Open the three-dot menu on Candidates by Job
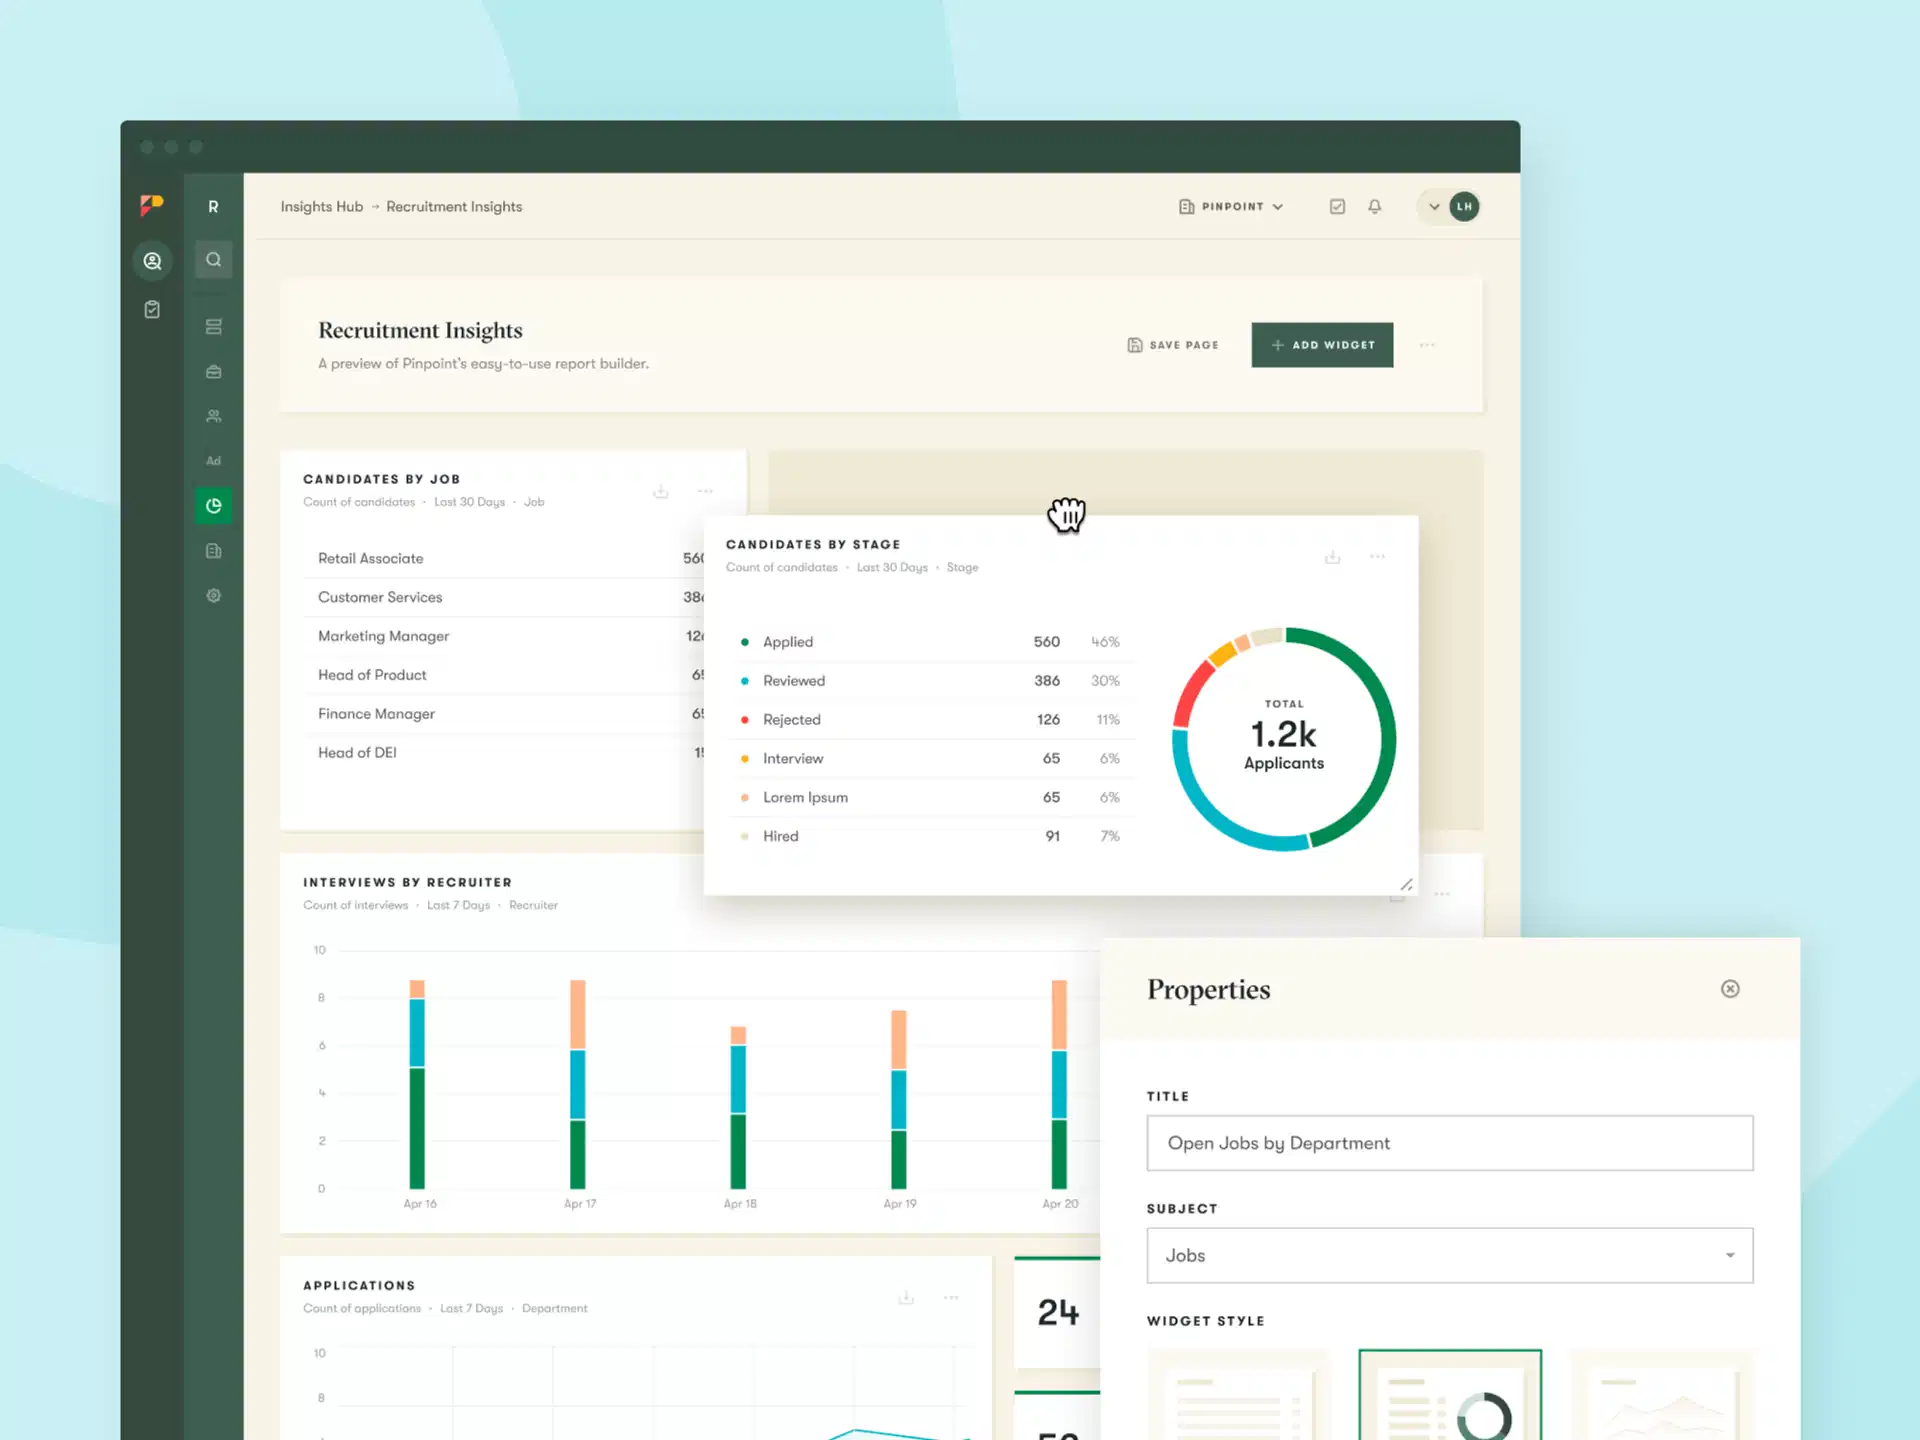 click(705, 491)
